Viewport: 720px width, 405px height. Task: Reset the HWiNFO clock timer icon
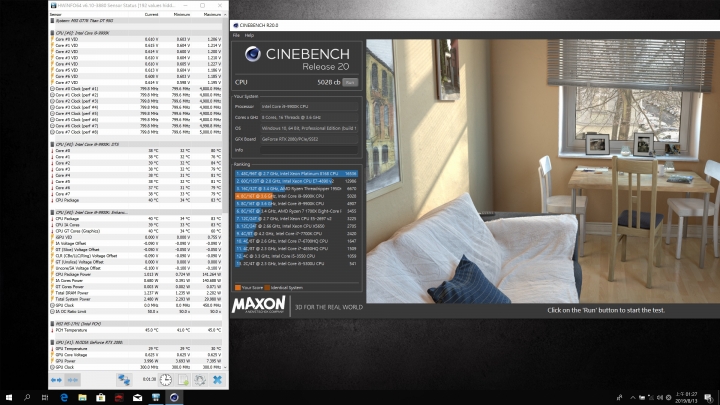[166, 380]
